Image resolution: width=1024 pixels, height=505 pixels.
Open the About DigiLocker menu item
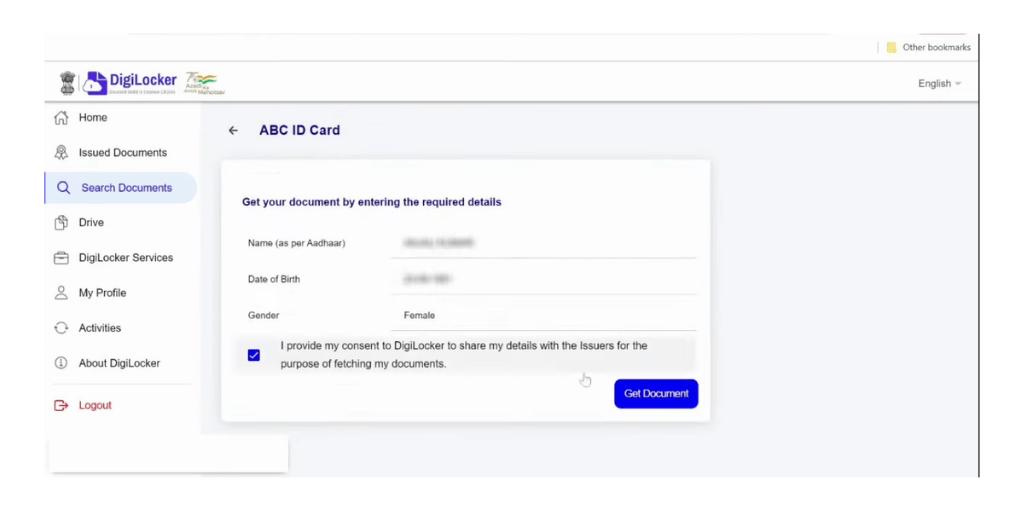click(x=121, y=363)
